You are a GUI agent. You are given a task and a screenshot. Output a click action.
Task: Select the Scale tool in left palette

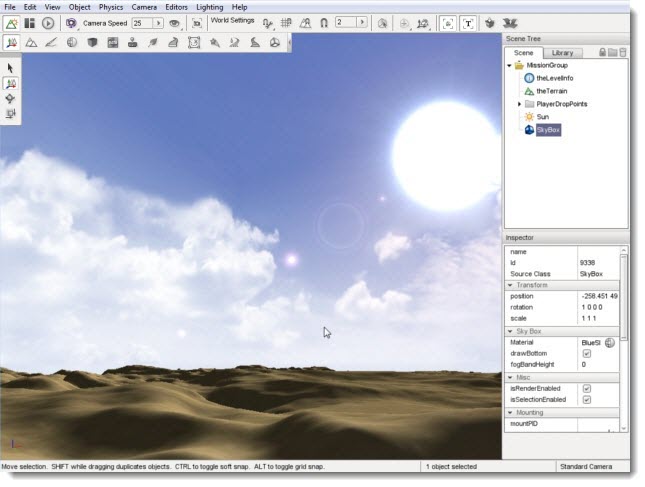(x=10, y=113)
